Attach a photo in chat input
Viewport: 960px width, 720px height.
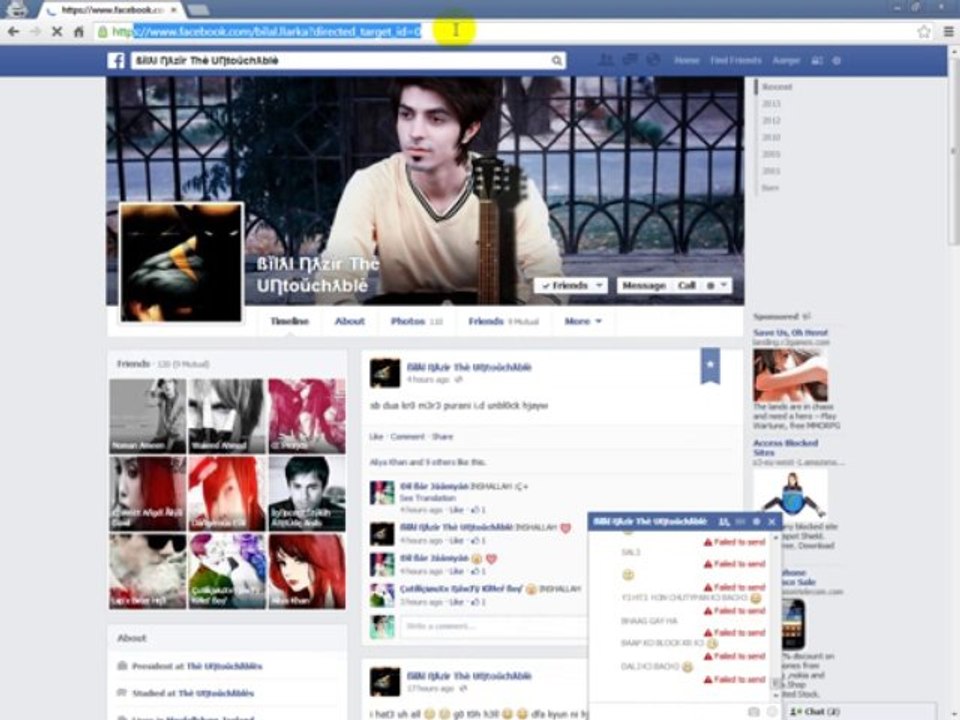(x=754, y=711)
